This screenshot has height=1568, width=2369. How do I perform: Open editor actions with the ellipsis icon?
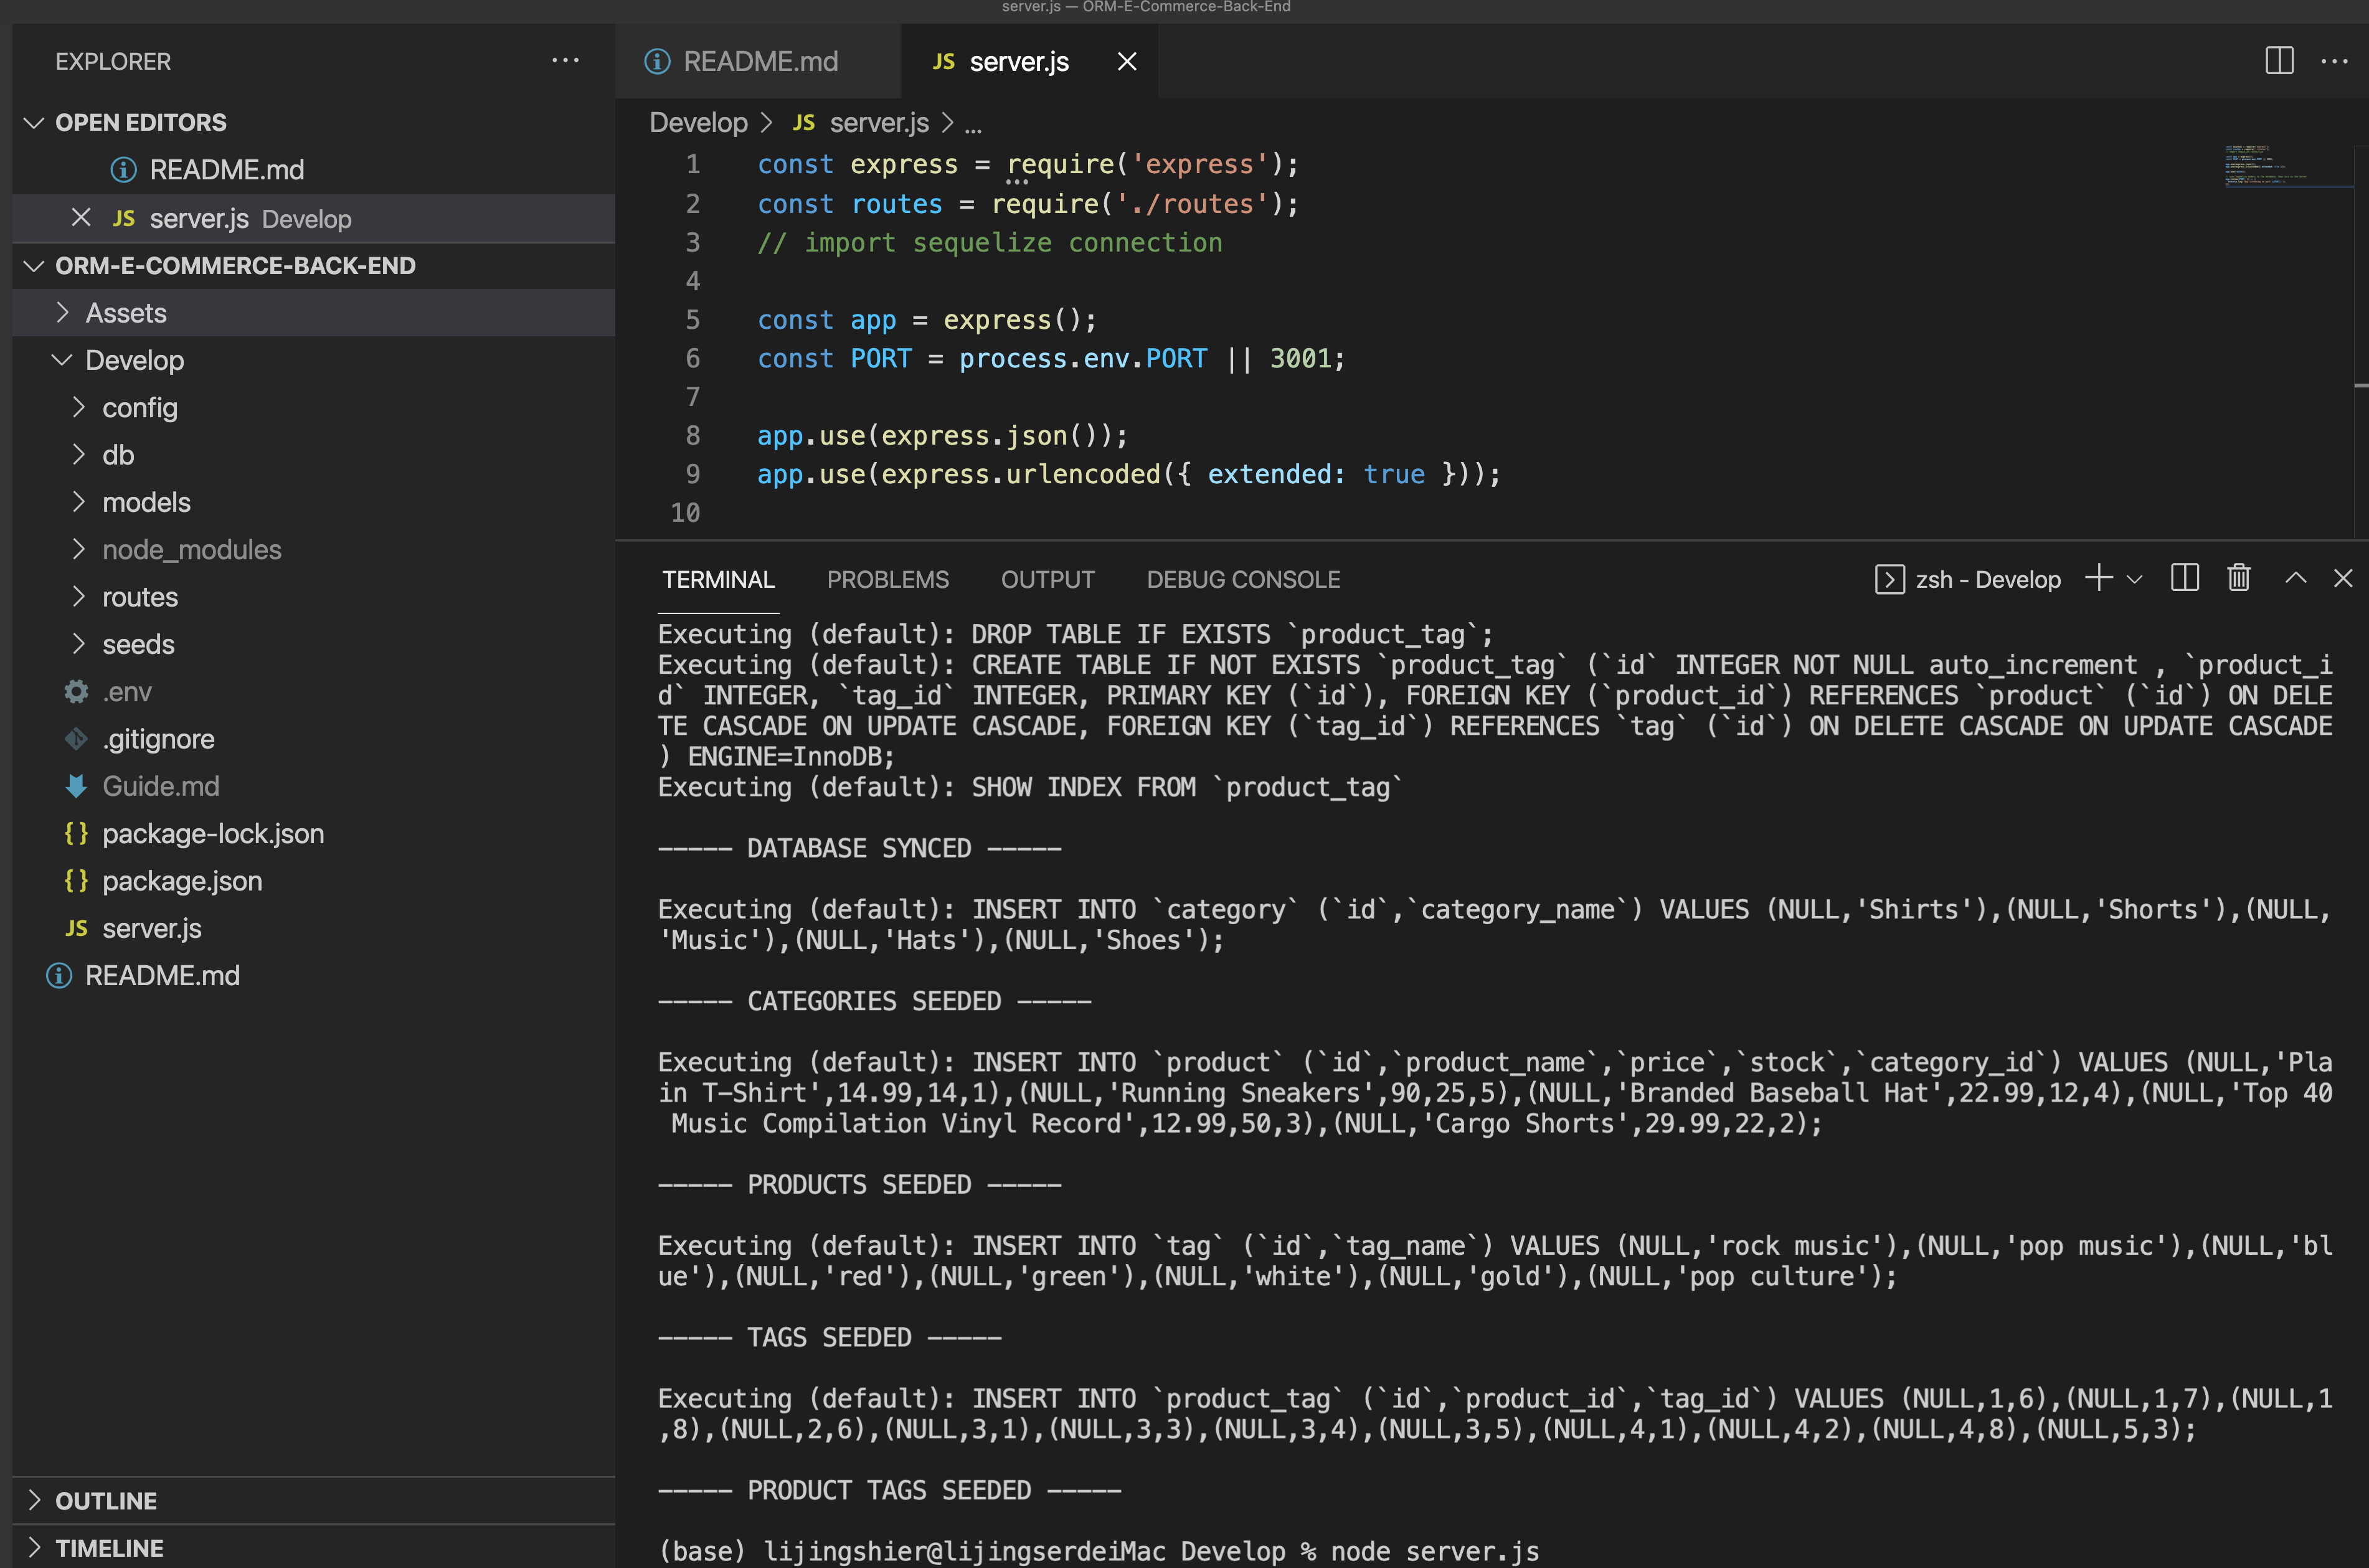click(2335, 61)
